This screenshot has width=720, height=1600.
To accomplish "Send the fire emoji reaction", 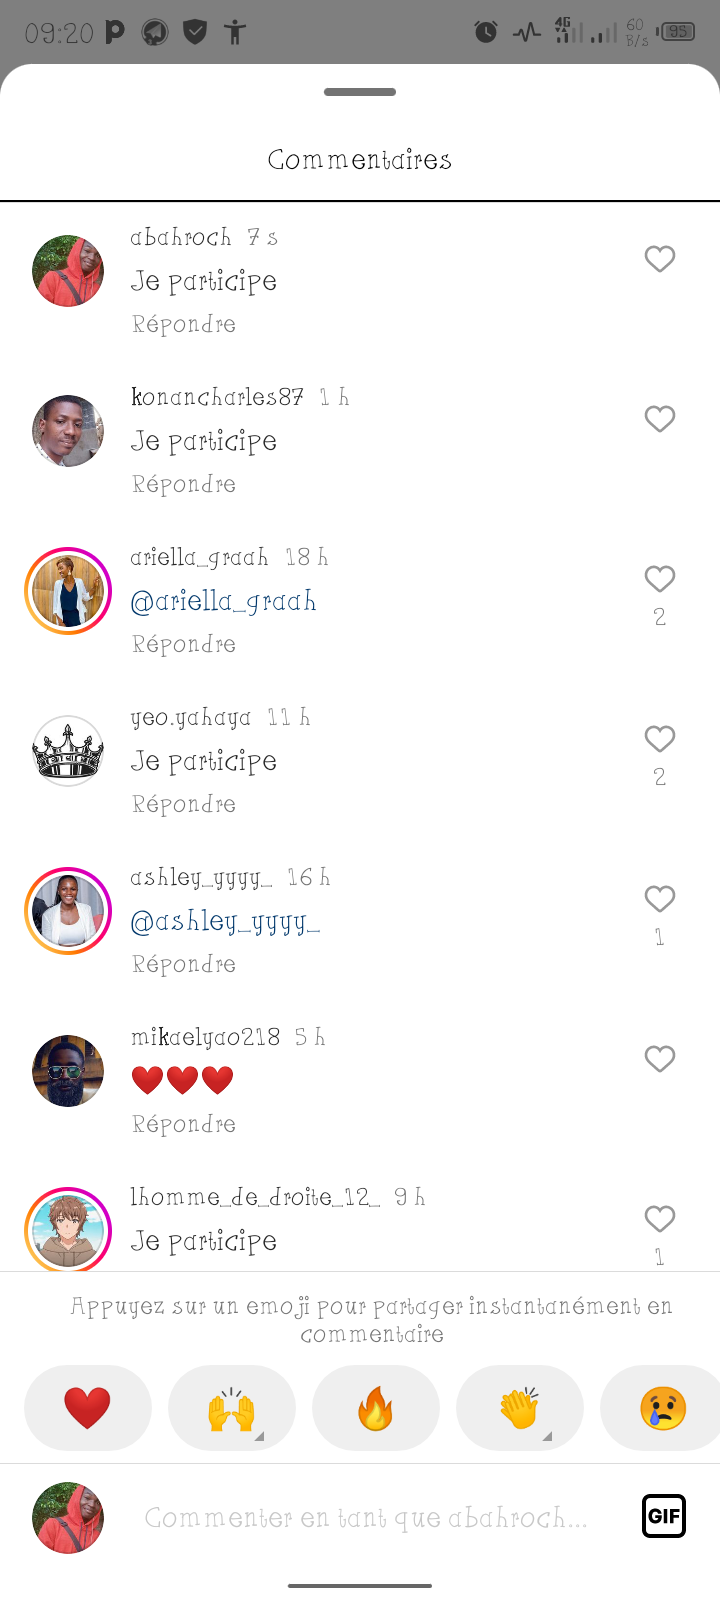I will click(x=376, y=1408).
